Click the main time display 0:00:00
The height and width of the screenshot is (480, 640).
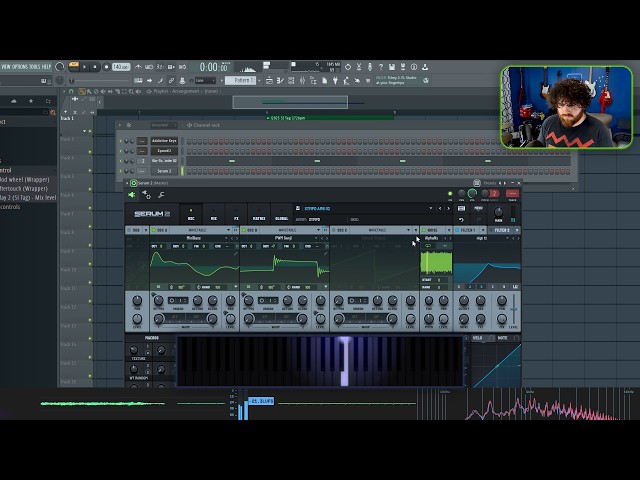tap(214, 67)
